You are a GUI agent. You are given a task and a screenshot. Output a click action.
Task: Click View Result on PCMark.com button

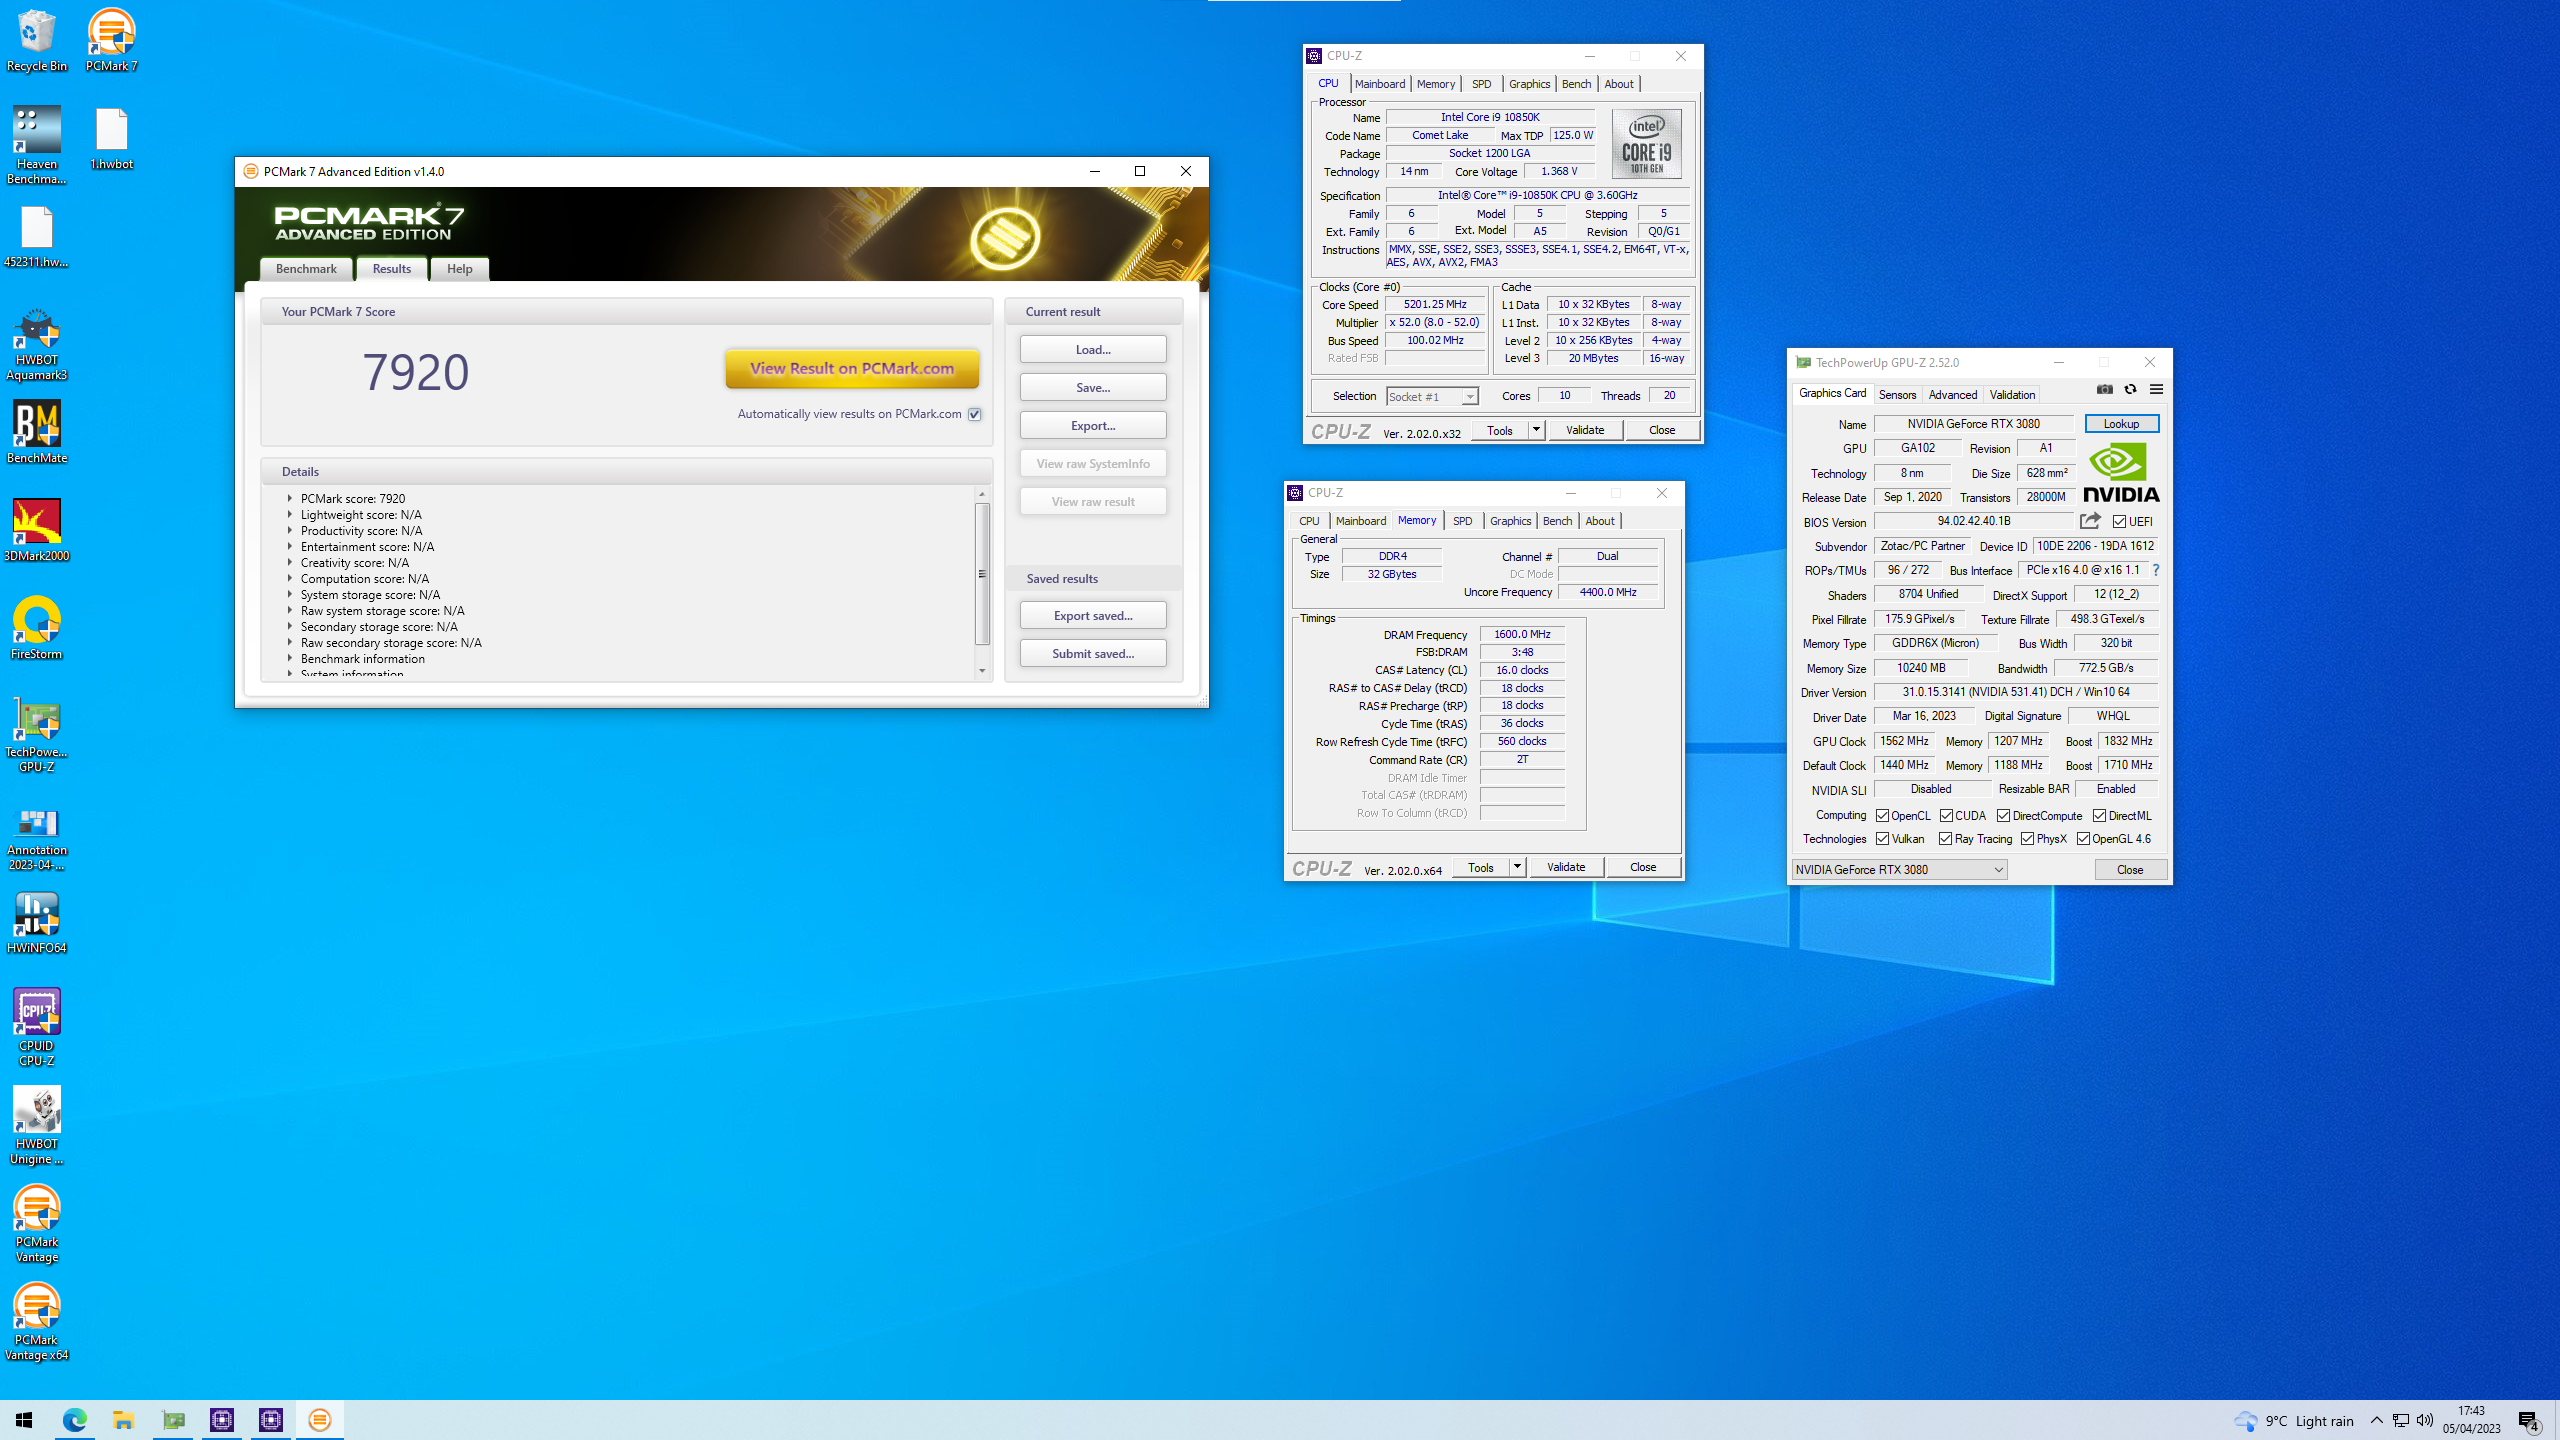tap(852, 368)
